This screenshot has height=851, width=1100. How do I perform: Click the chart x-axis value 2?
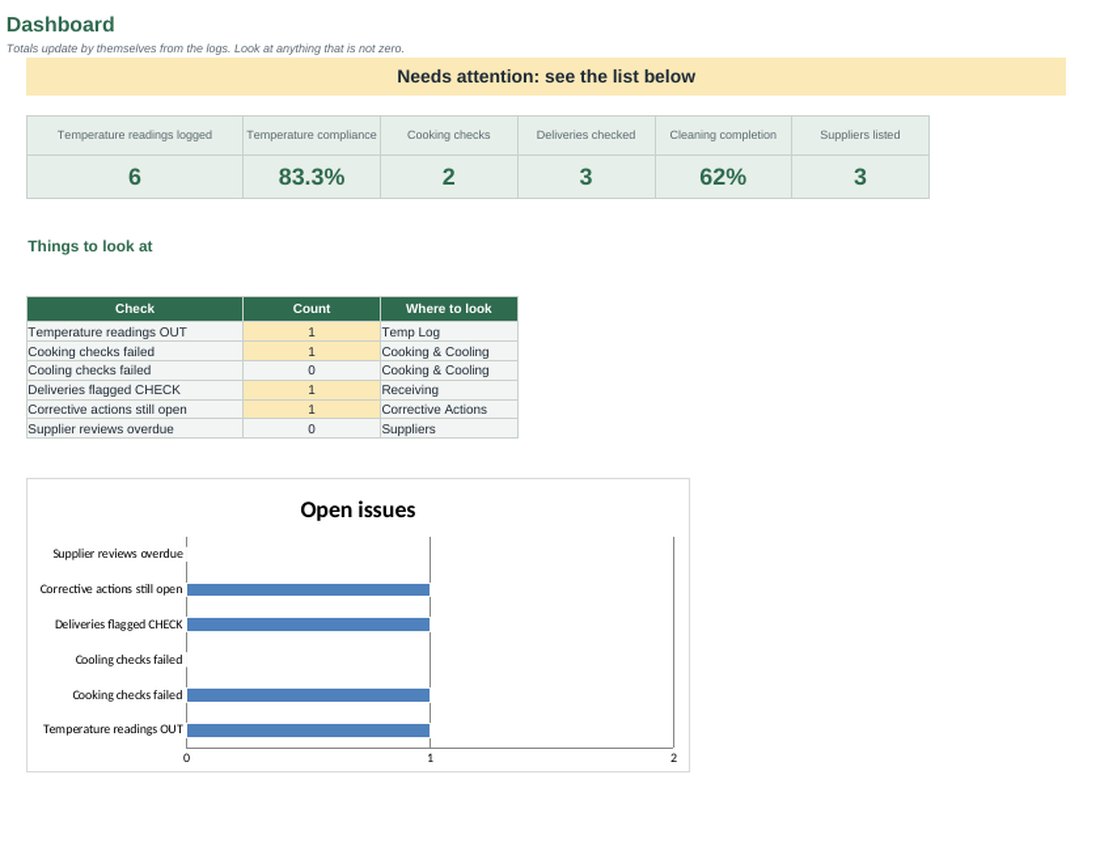(x=673, y=758)
